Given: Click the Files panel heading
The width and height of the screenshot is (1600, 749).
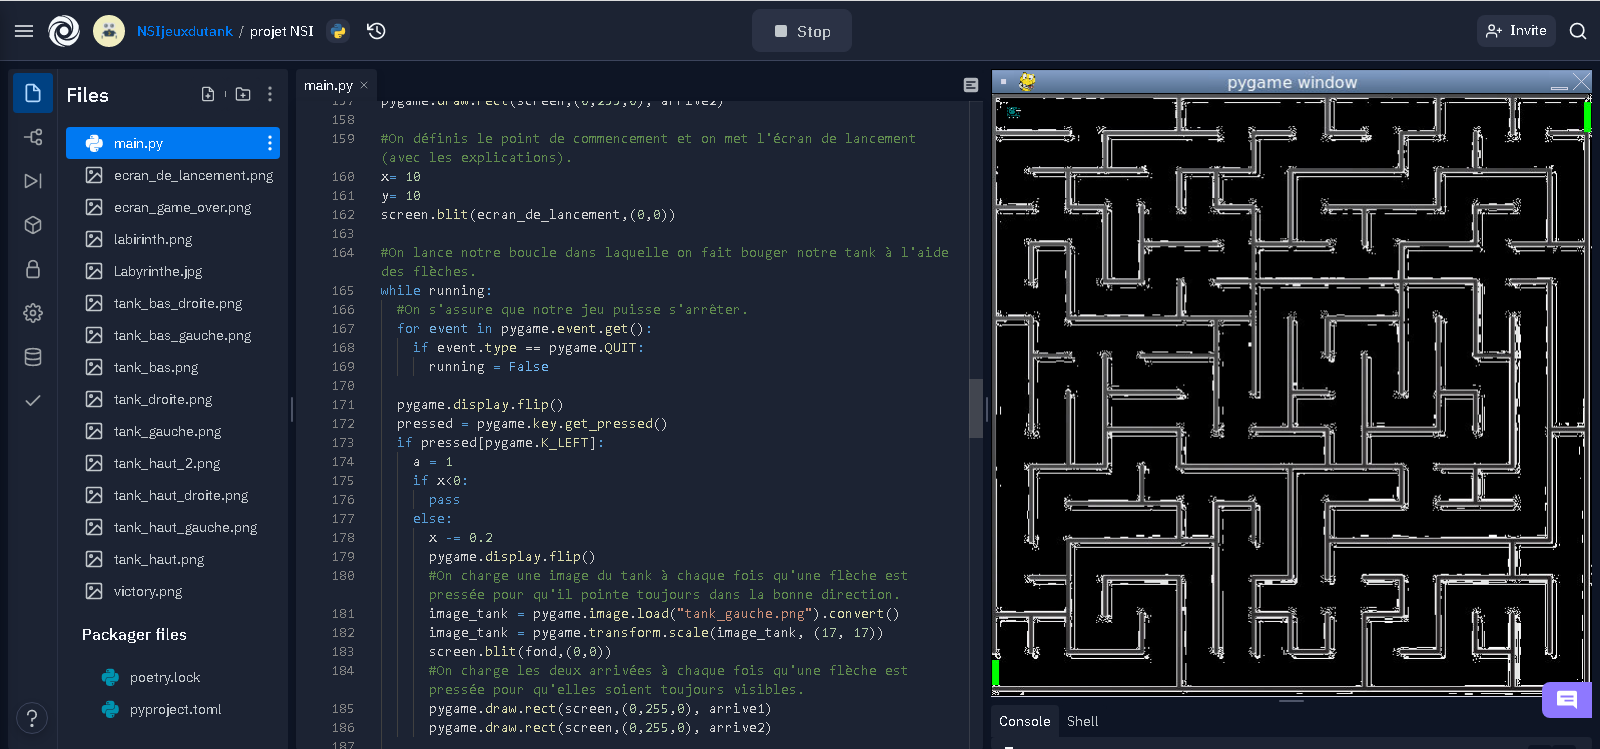Looking at the screenshot, I should coord(87,95).
